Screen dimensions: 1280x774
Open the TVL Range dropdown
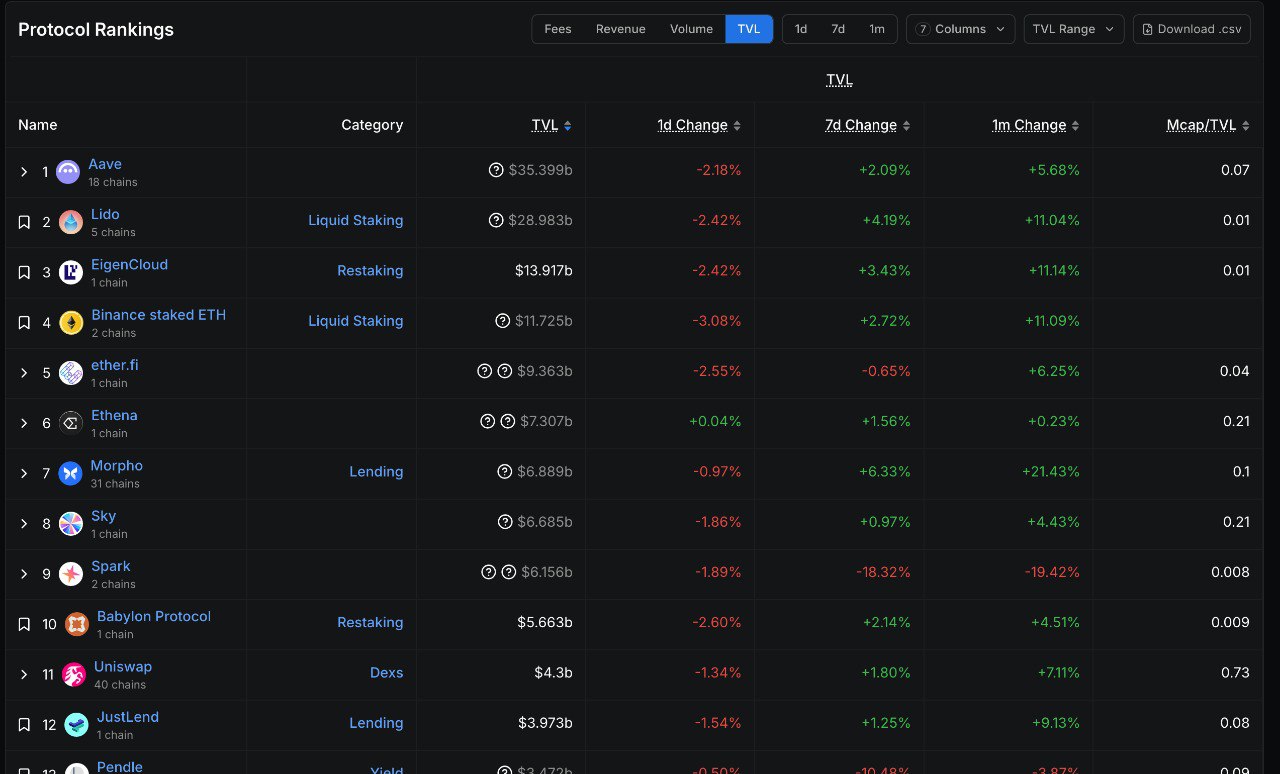pyautogui.click(x=1073, y=29)
